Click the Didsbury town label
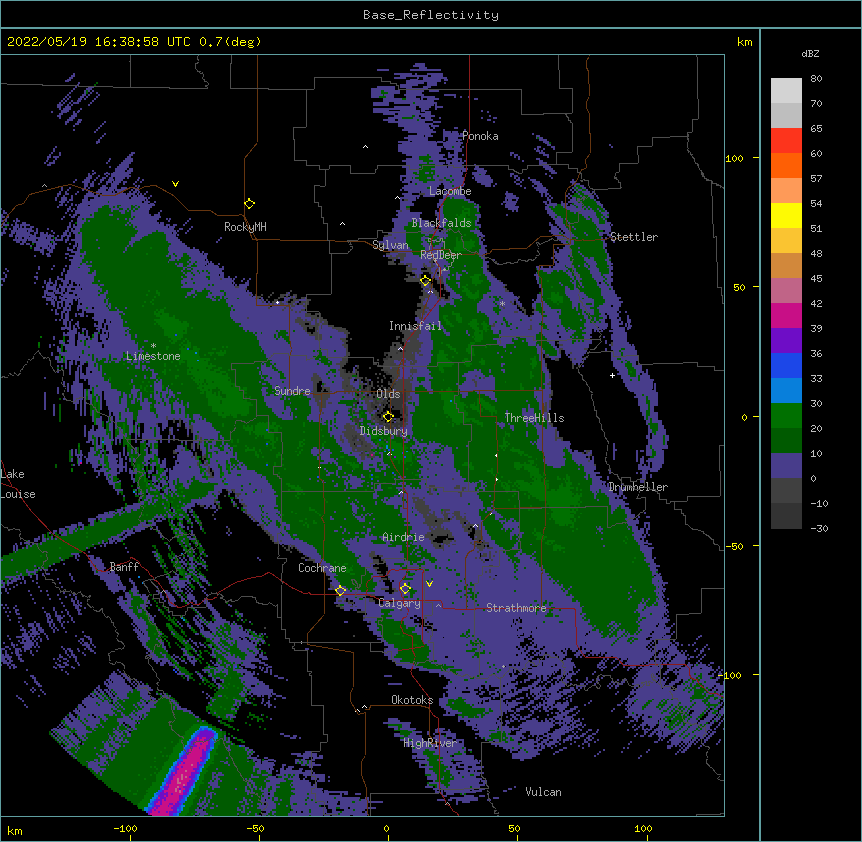 (x=384, y=431)
